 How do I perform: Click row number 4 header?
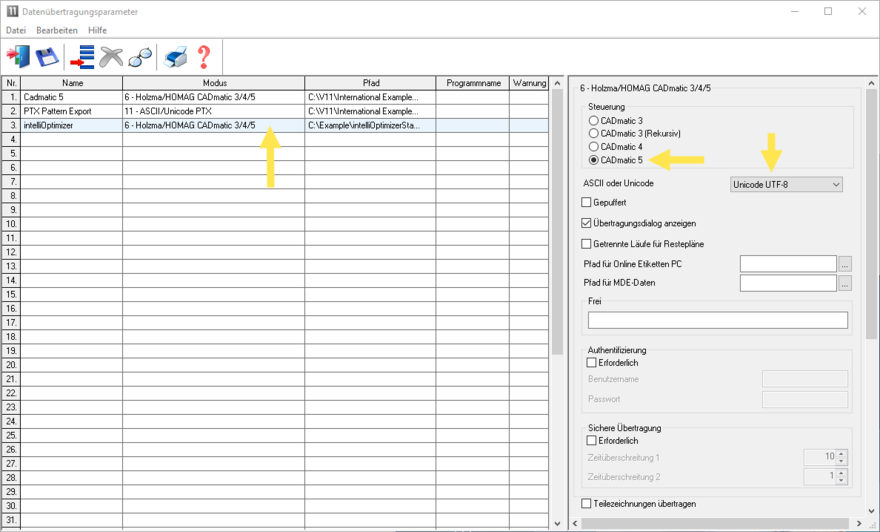(x=11, y=140)
